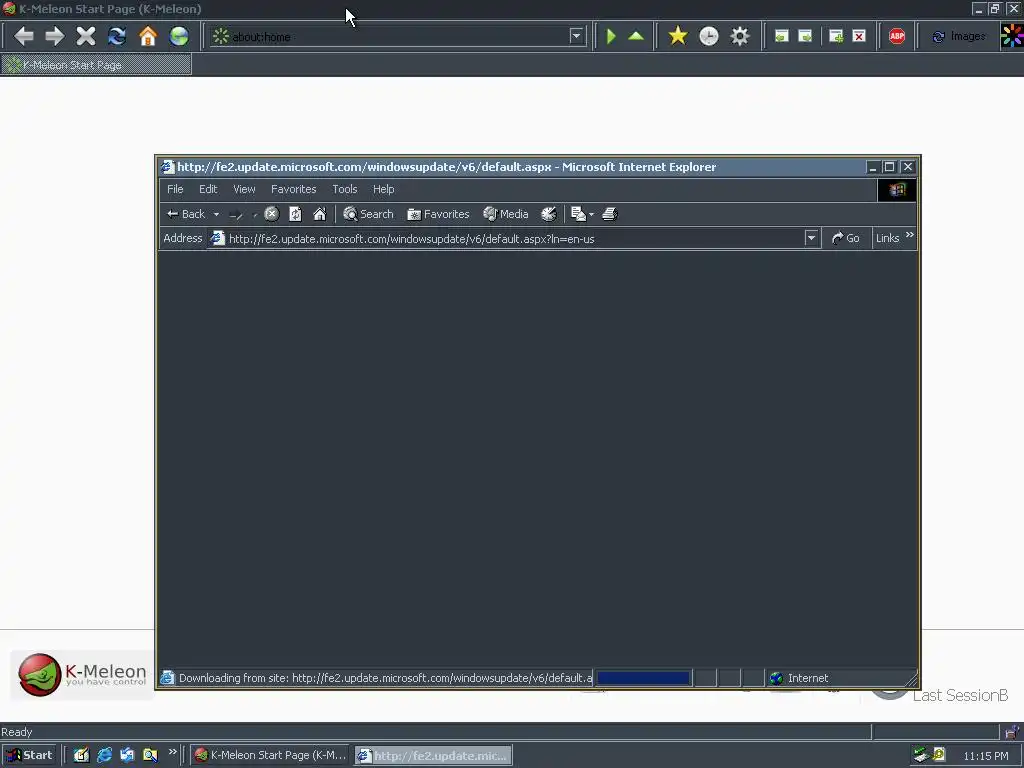
Task: Click the 11:15 PM taskbar clock
Action: 986,756
